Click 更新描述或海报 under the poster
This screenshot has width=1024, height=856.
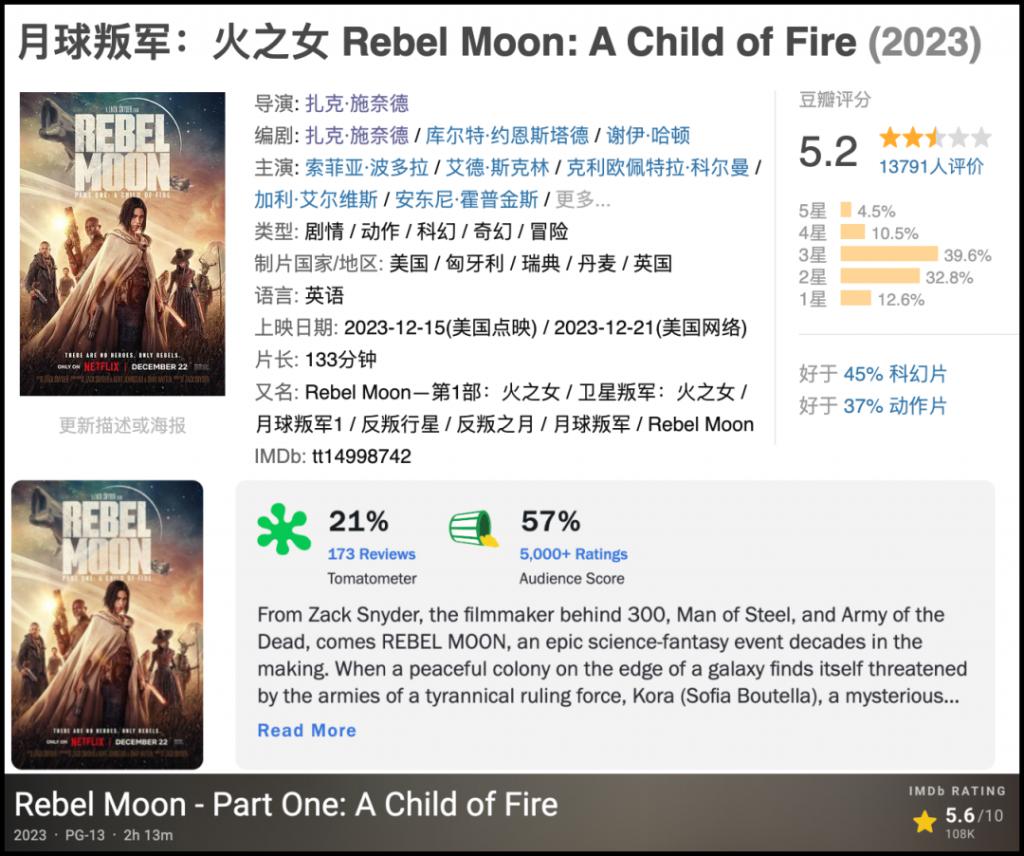pyautogui.click(x=122, y=425)
